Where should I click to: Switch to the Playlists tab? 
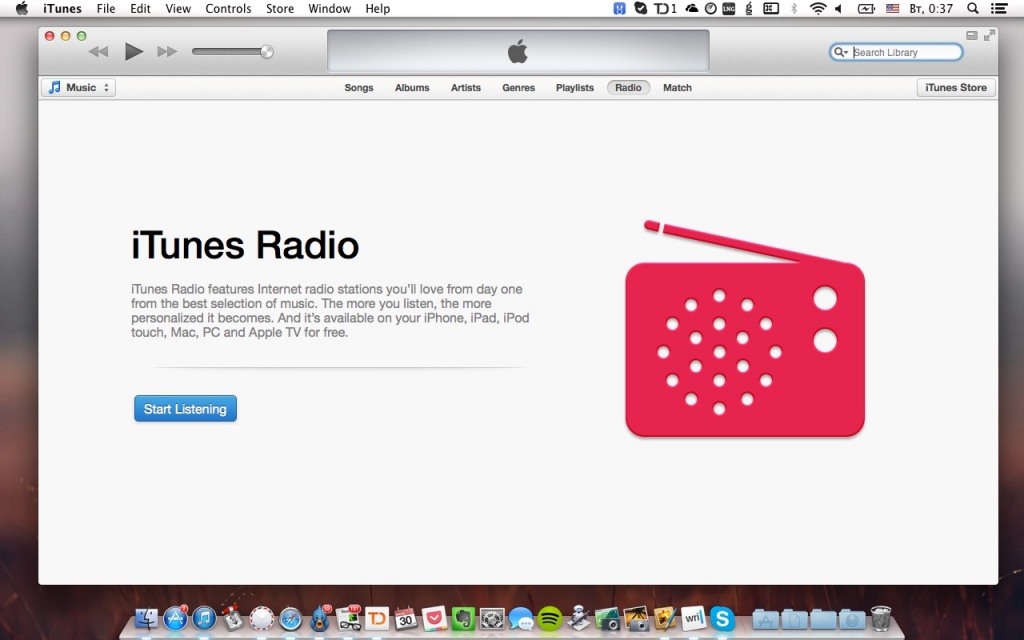575,88
